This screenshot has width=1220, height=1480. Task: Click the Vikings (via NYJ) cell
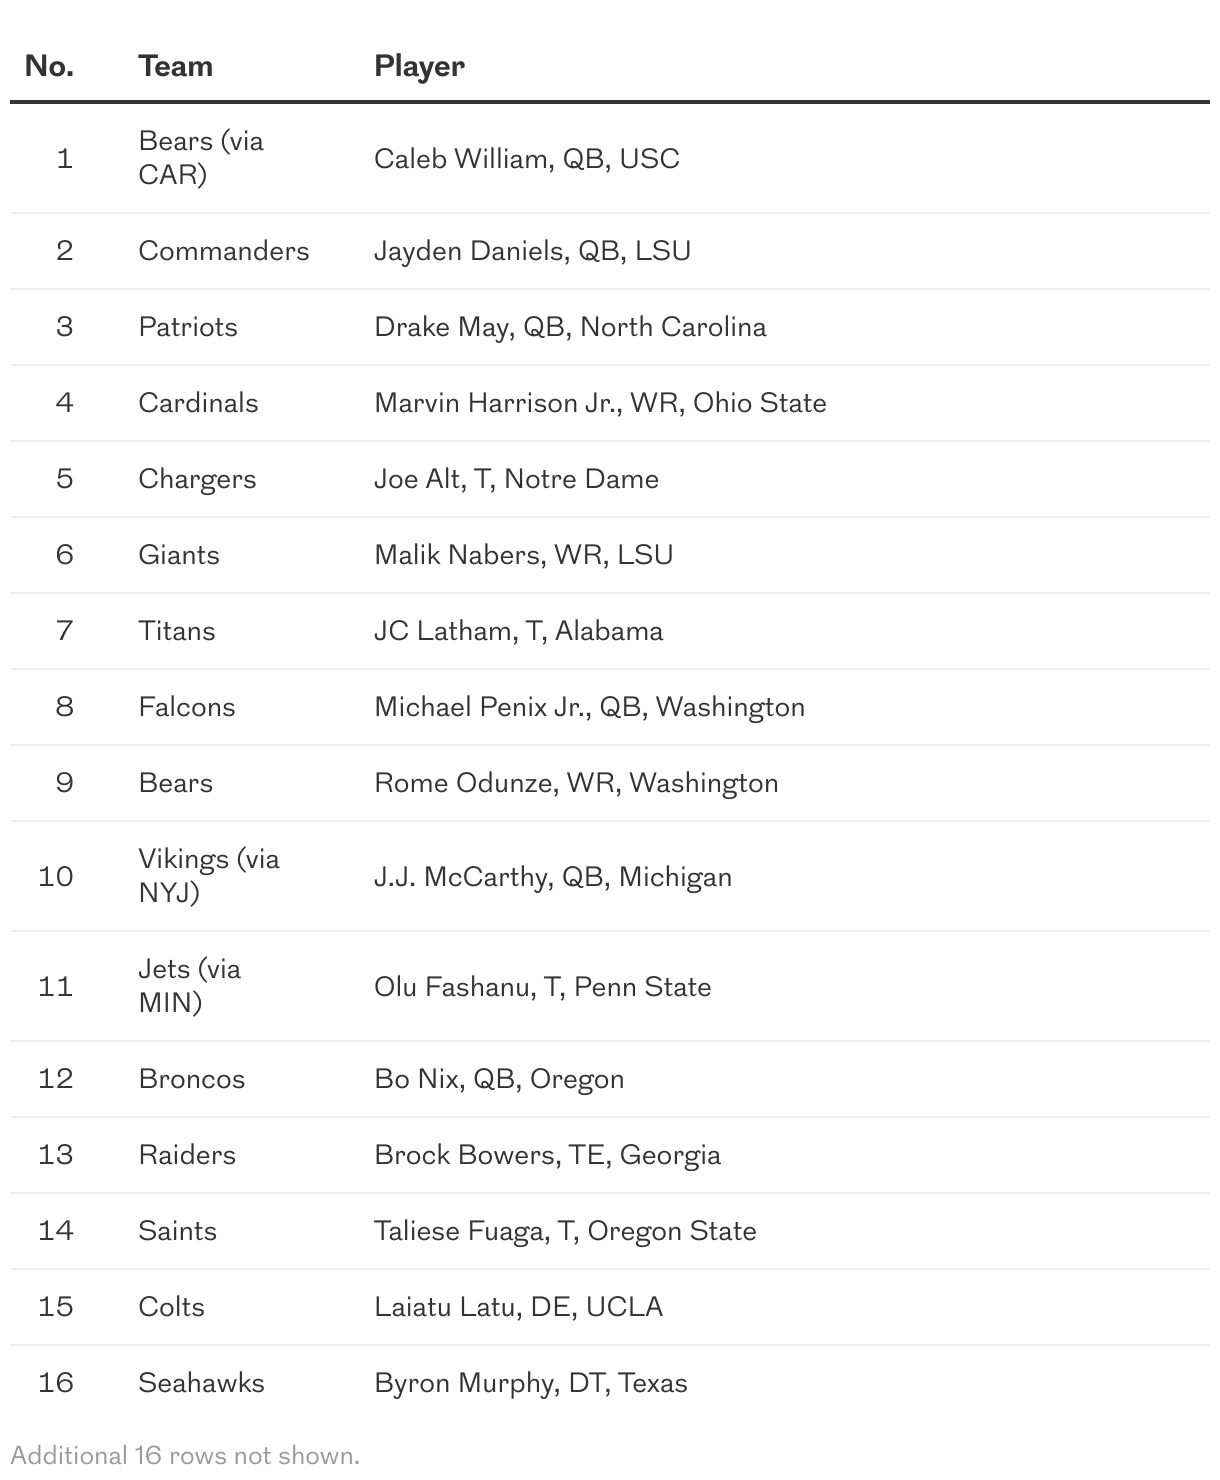coord(208,875)
